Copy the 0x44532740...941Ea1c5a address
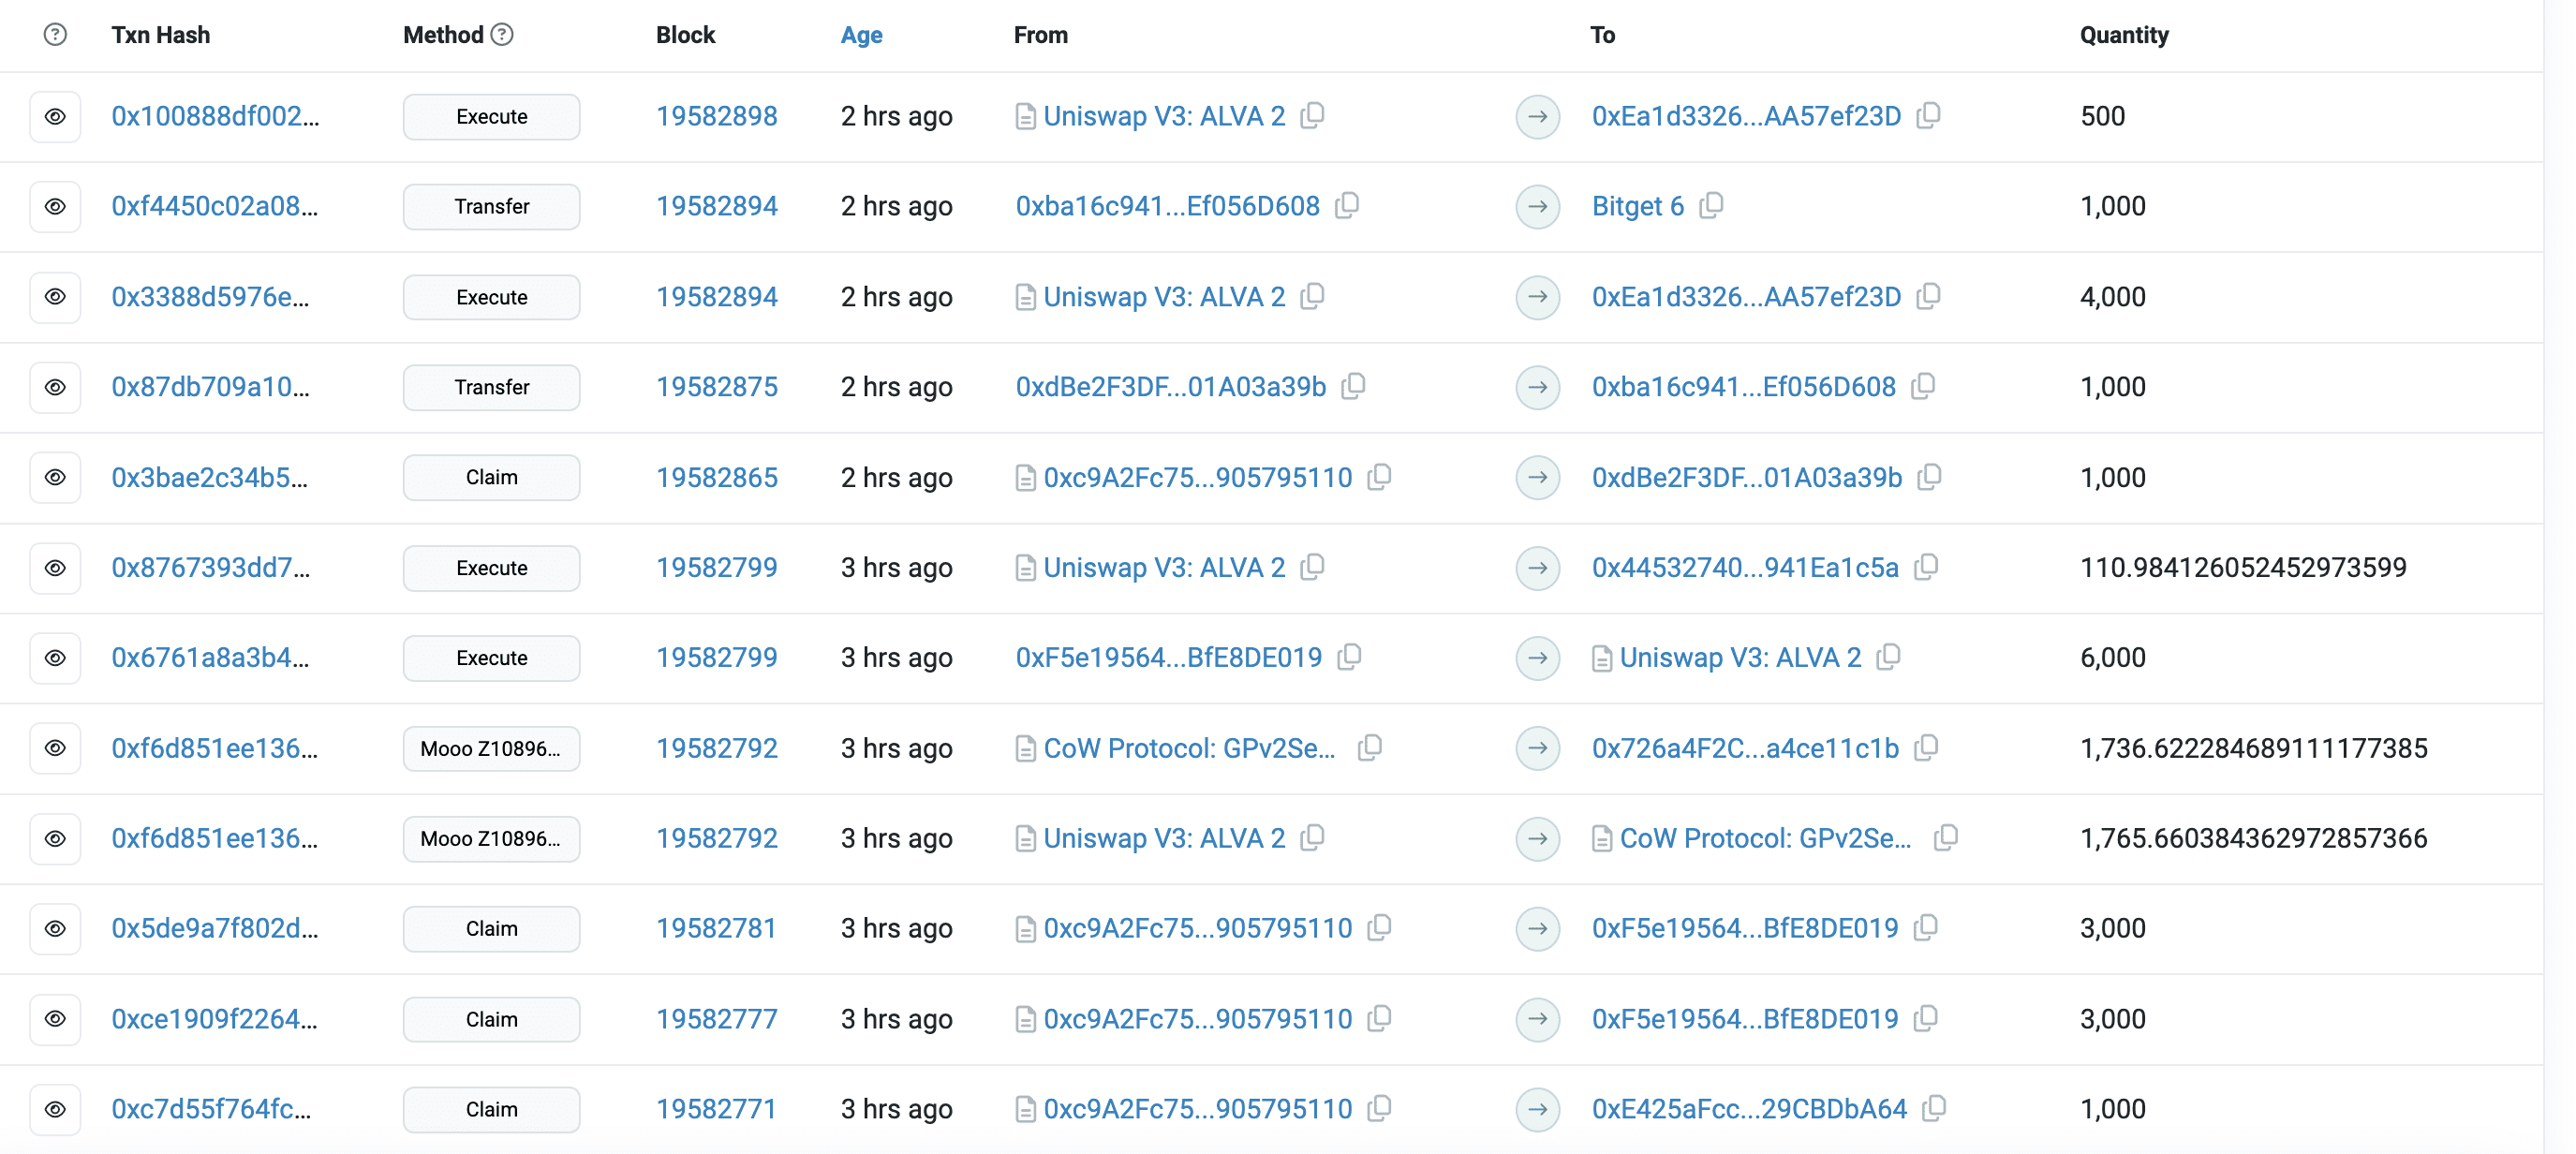 pyautogui.click(x=1925, y=567)
